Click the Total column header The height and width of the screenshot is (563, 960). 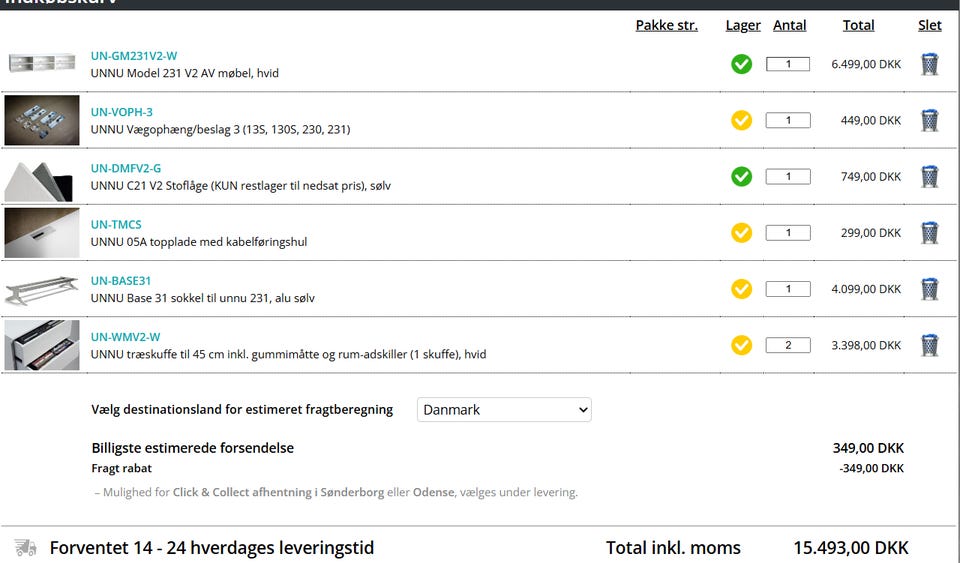(x=858, y=26)
